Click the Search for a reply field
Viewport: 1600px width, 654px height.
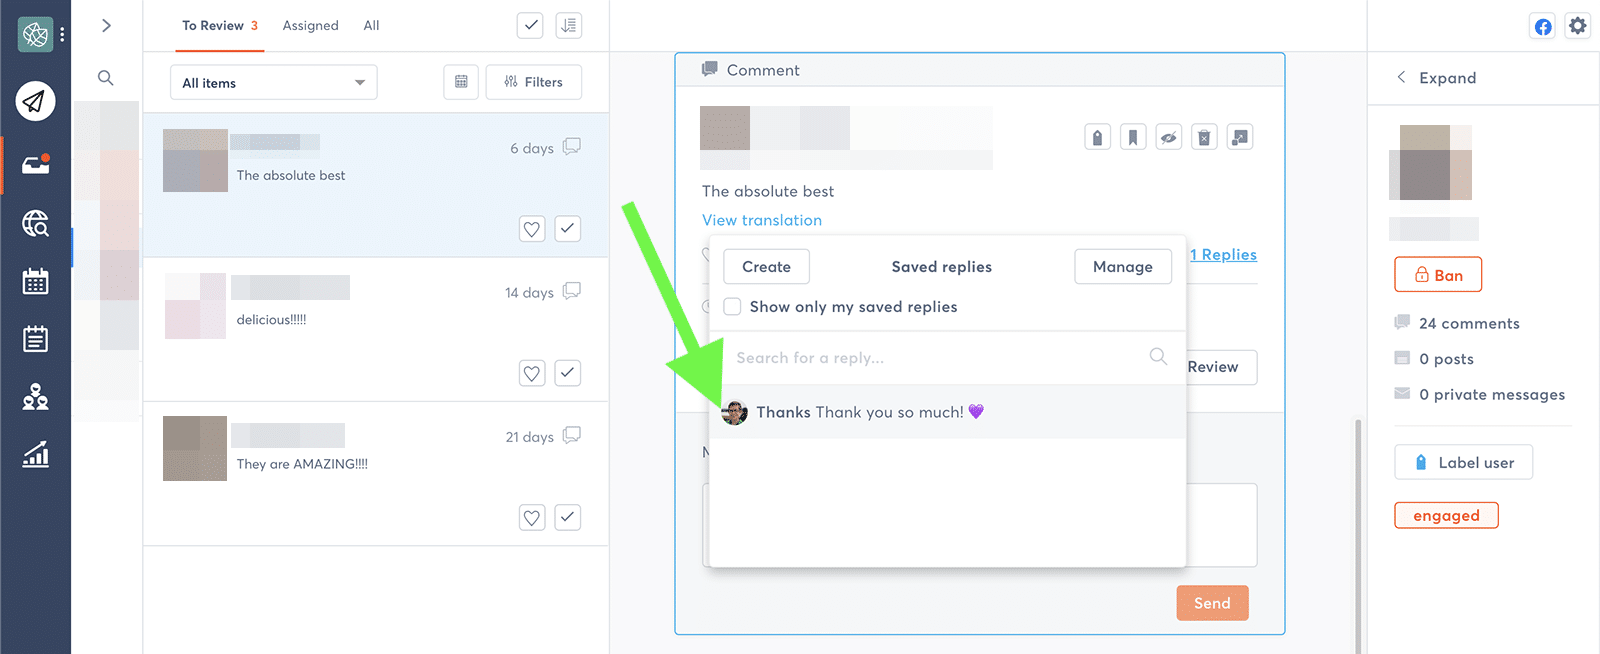coord(947,357)
